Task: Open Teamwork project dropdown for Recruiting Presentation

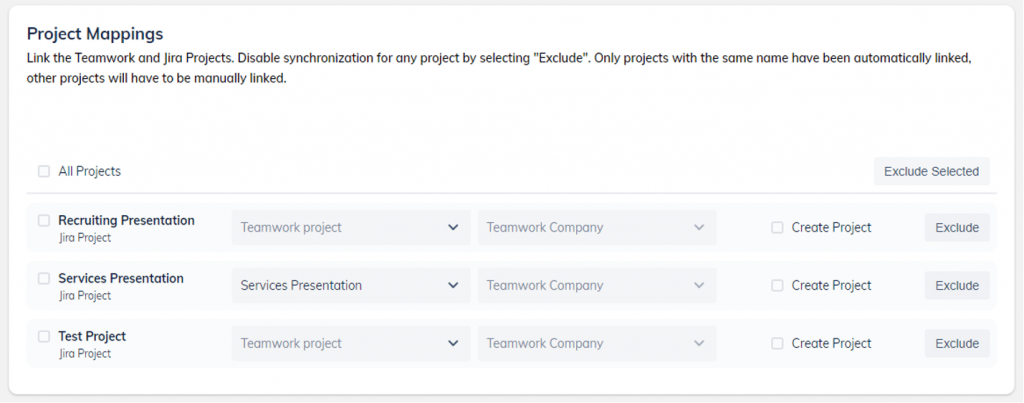Action: tap(350, 228)
